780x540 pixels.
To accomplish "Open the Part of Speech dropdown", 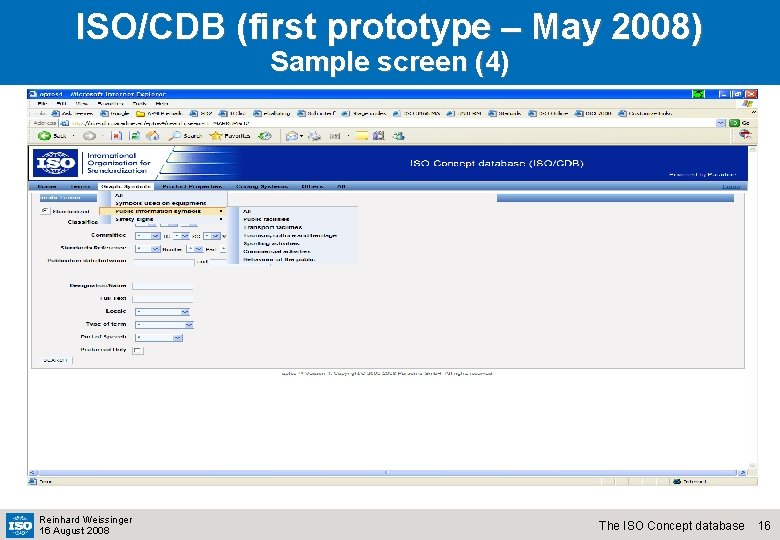I will pyautogui.click(x=159, y=338).
